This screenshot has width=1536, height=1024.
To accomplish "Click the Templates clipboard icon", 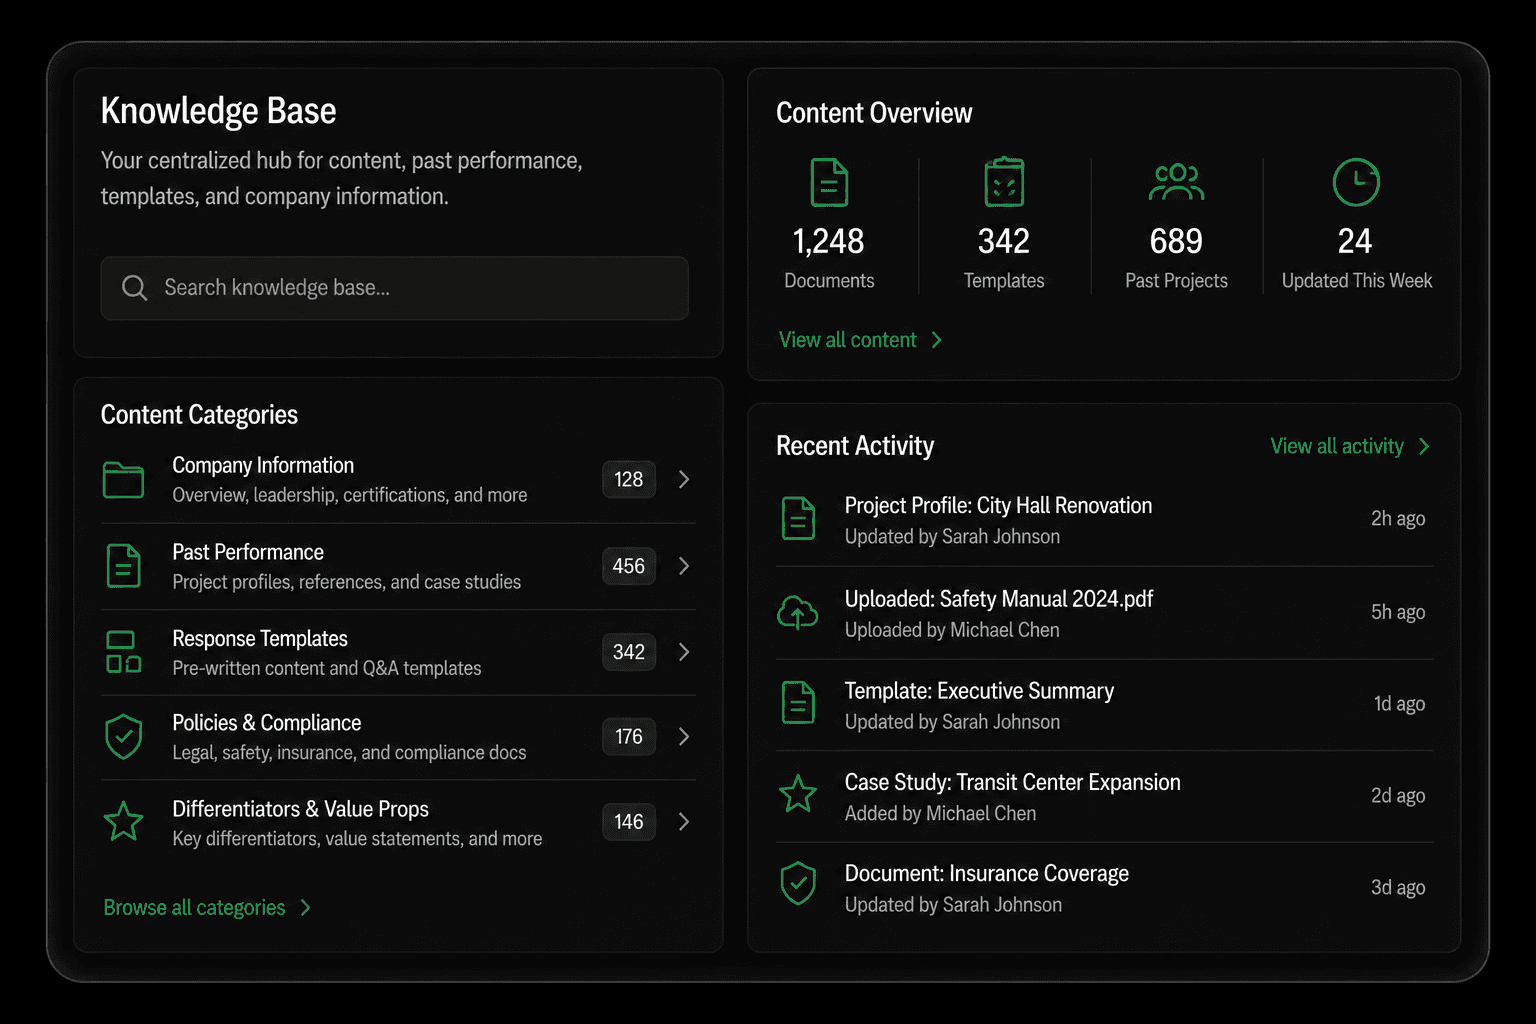I will click(1004, 182).
